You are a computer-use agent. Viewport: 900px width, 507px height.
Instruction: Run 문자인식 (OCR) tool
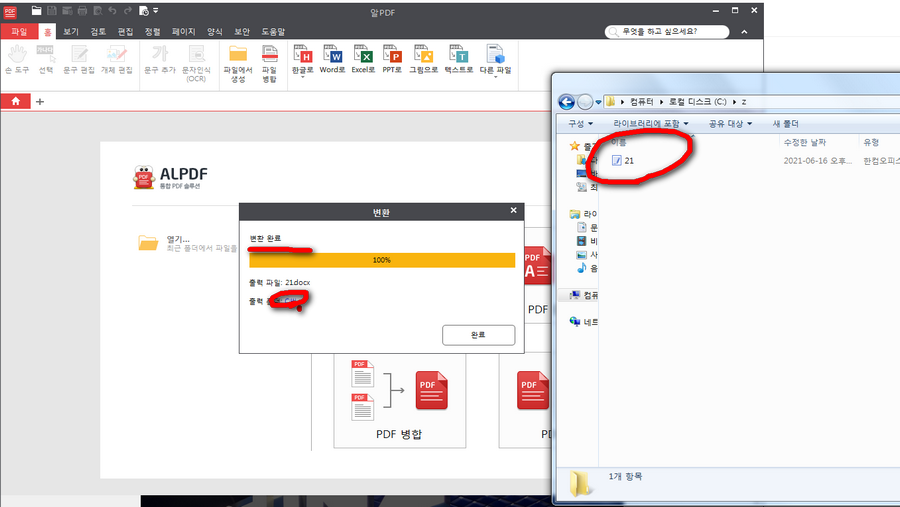(196, 63)
